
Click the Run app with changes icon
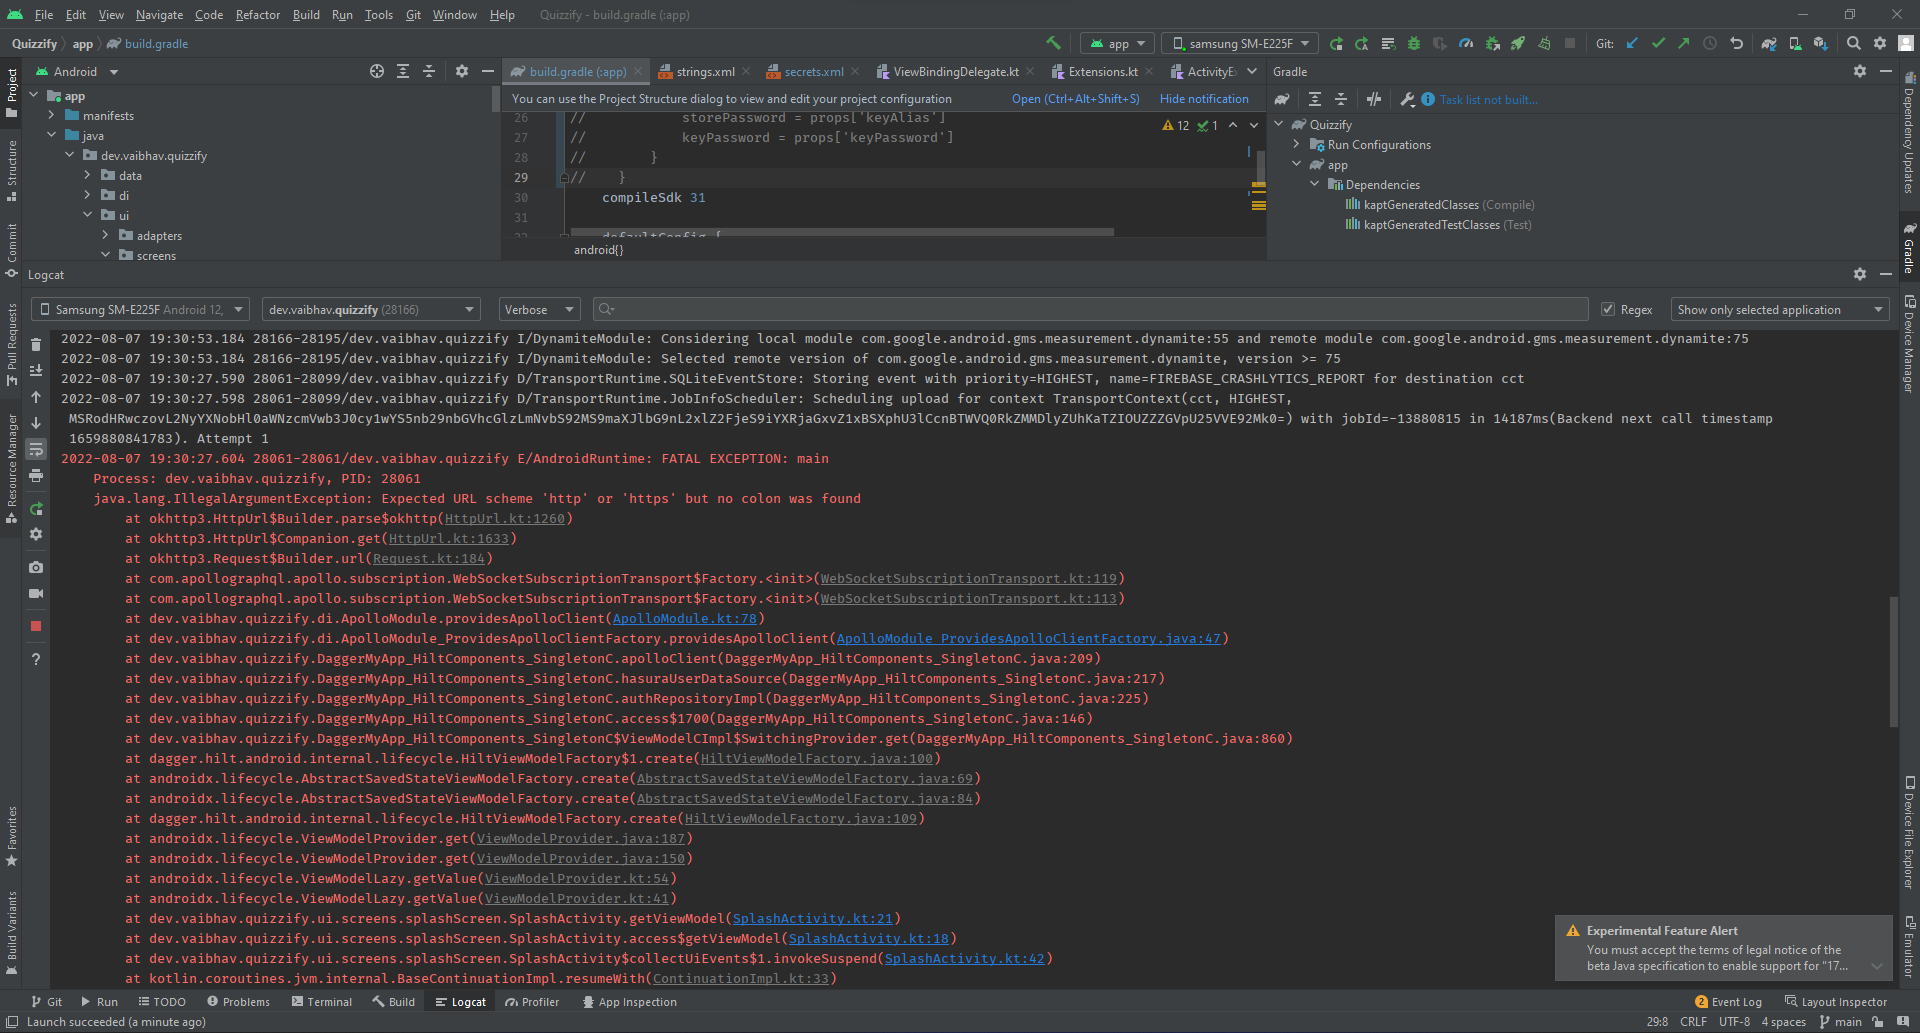click(x=1336, y=43)
